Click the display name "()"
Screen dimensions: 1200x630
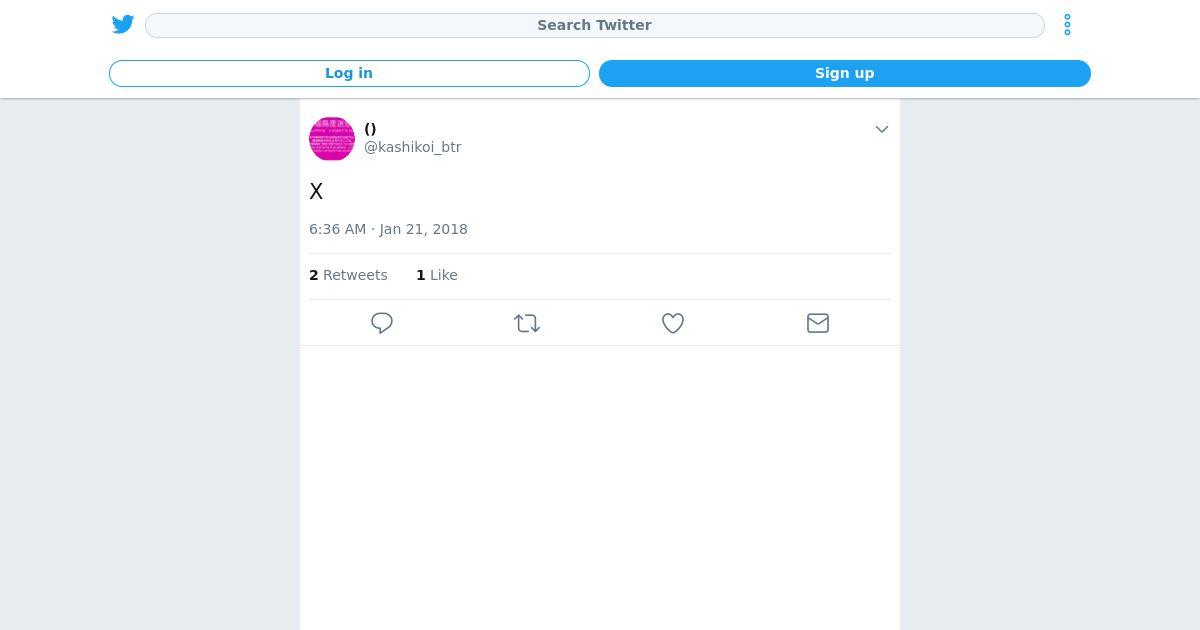(x=370, y=129)
